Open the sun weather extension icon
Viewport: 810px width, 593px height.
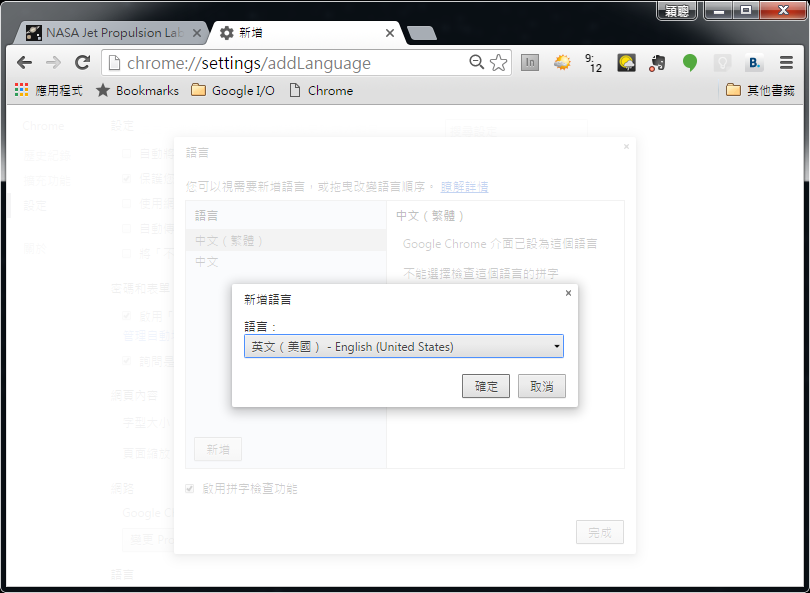pos(562,63)
